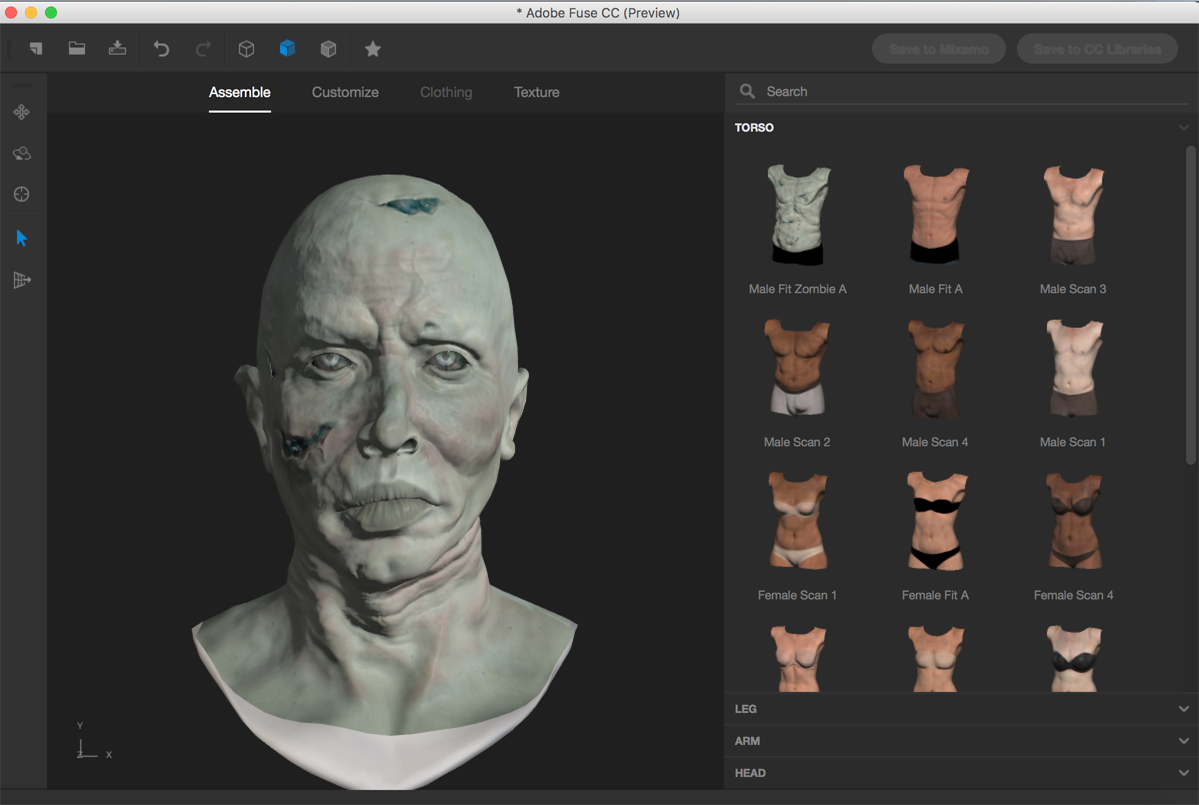Click the Save to CC Libraries button
This screenshot has width=1199, height=805.
[1097, 49]
